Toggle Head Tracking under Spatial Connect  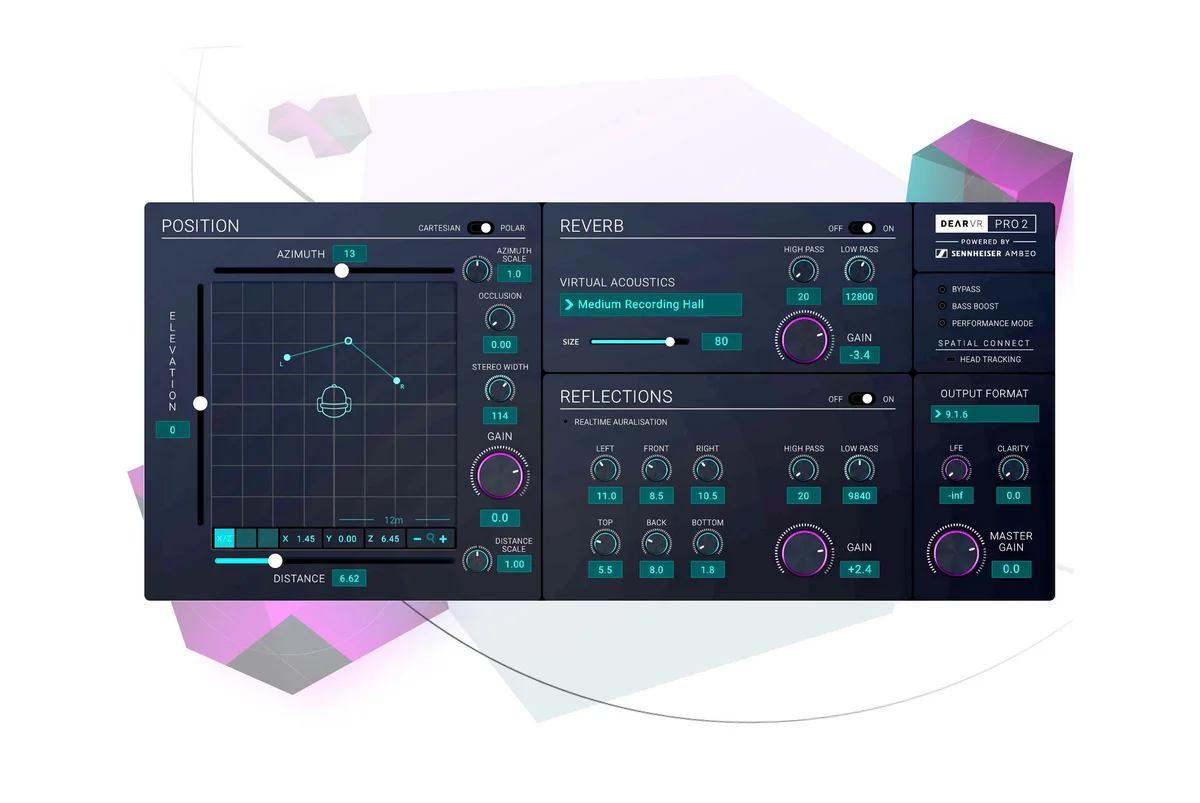(x=949, y=359)
